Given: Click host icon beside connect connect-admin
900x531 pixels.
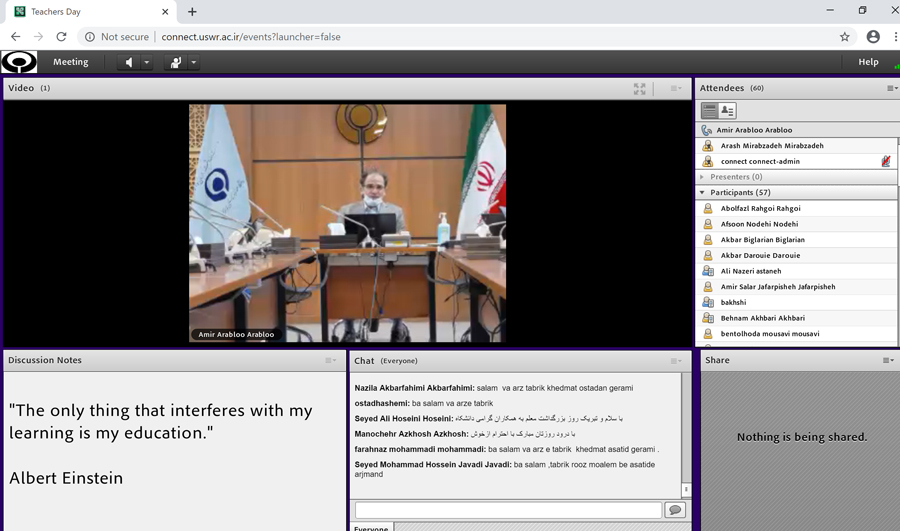Looking at the screenshot, I should tap(708, 161).
